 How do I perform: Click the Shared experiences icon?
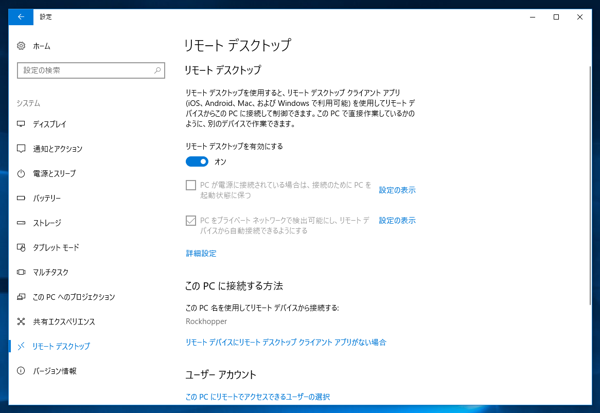(21, 322)
